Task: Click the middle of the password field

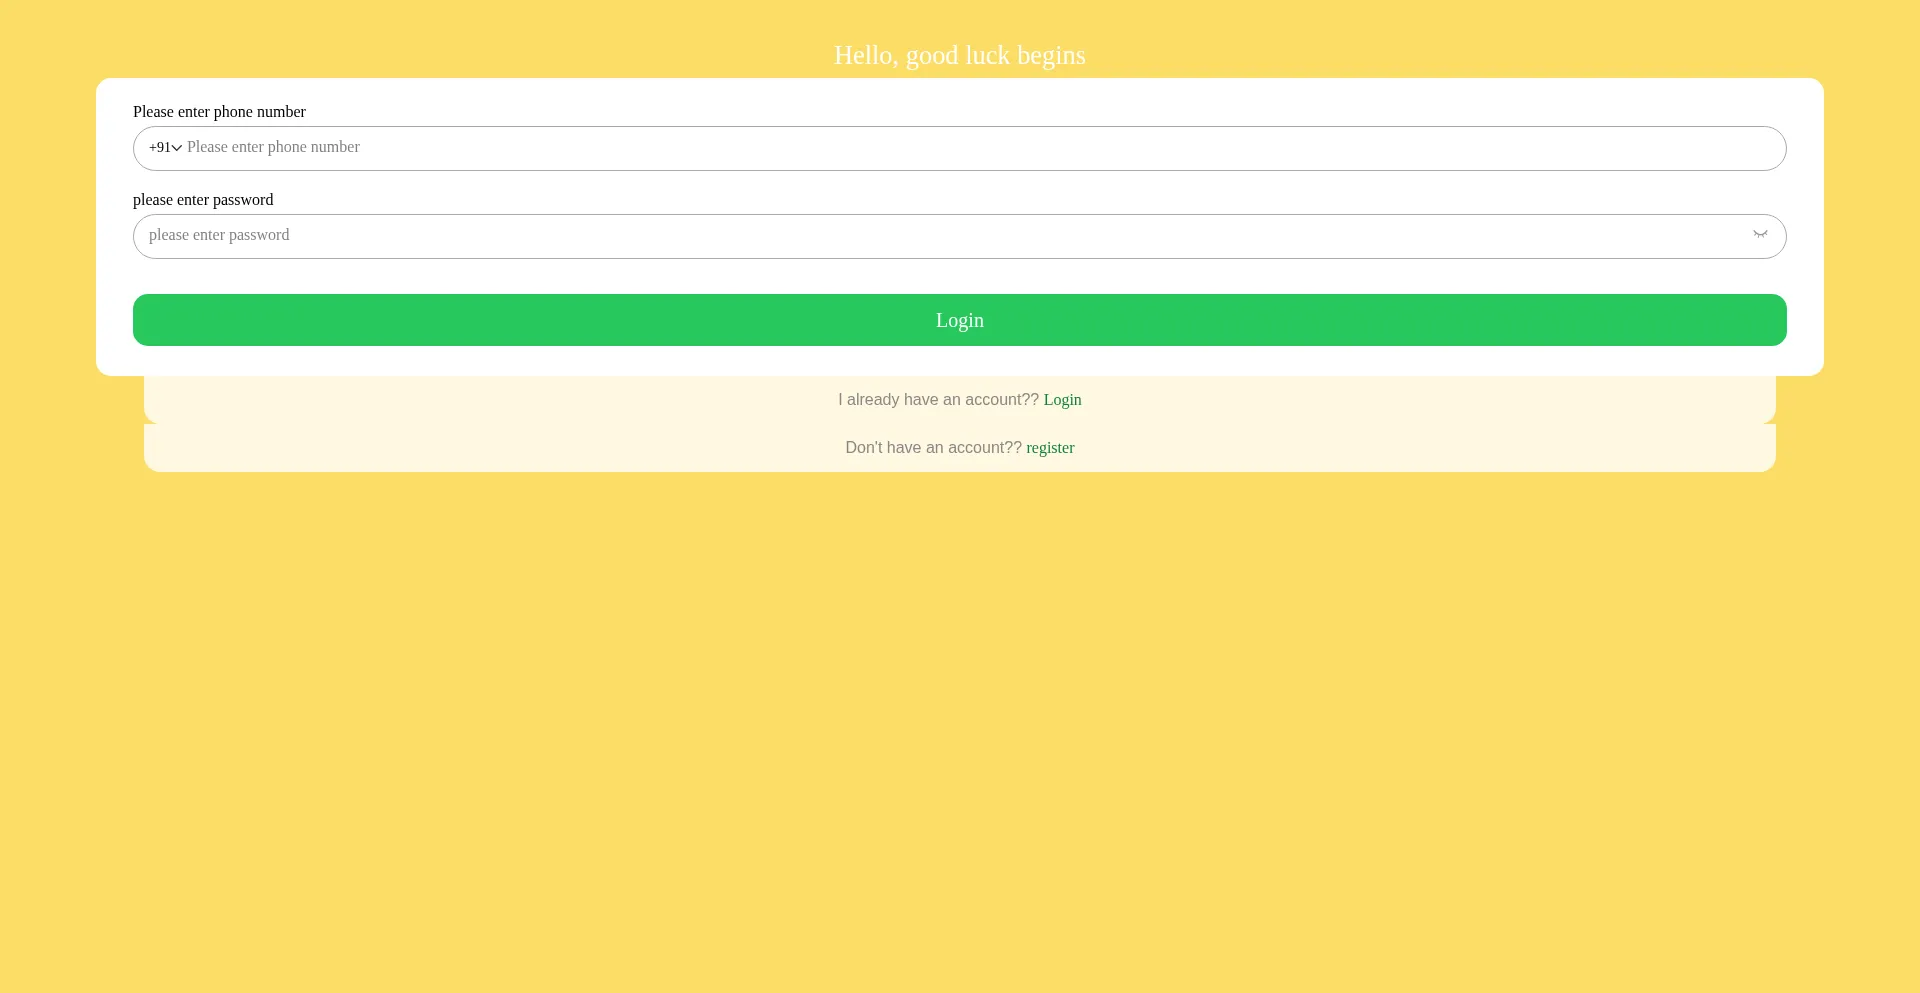Action: point(960,236)
